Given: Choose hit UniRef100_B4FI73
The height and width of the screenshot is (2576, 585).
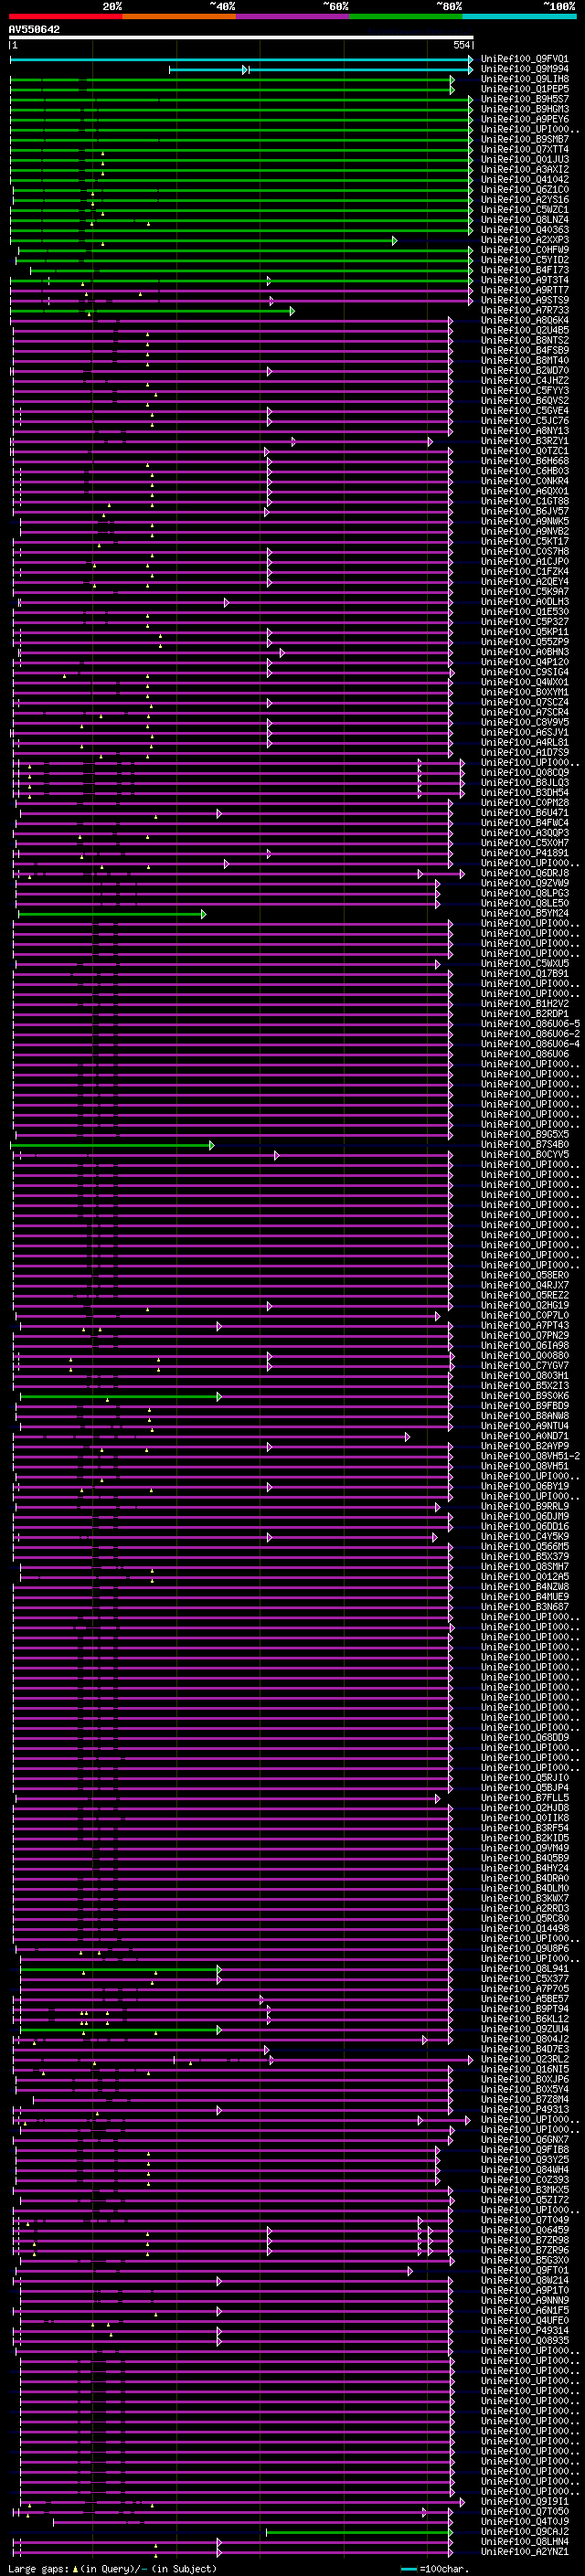Looking at the screenshot, I should 525,271.
